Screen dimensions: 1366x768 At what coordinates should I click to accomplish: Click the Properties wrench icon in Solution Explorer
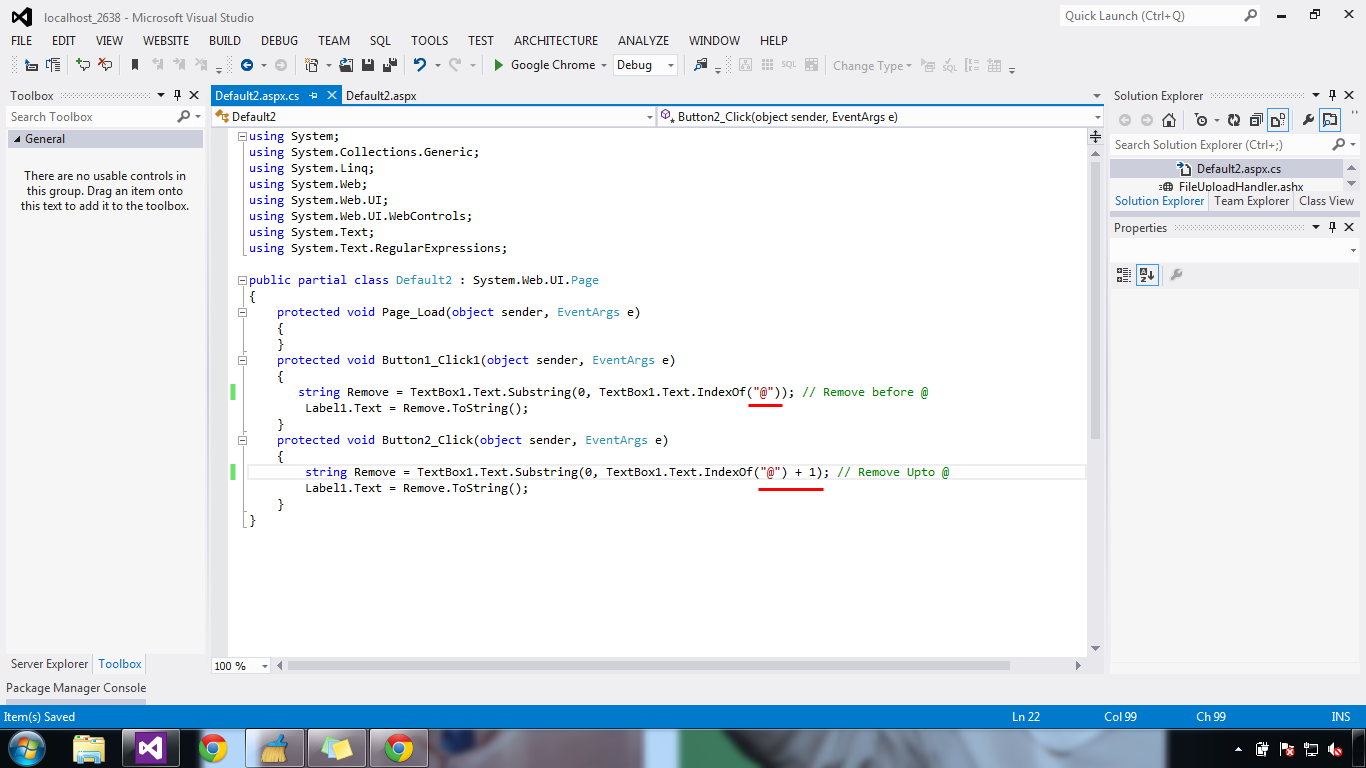(1309, 119)
